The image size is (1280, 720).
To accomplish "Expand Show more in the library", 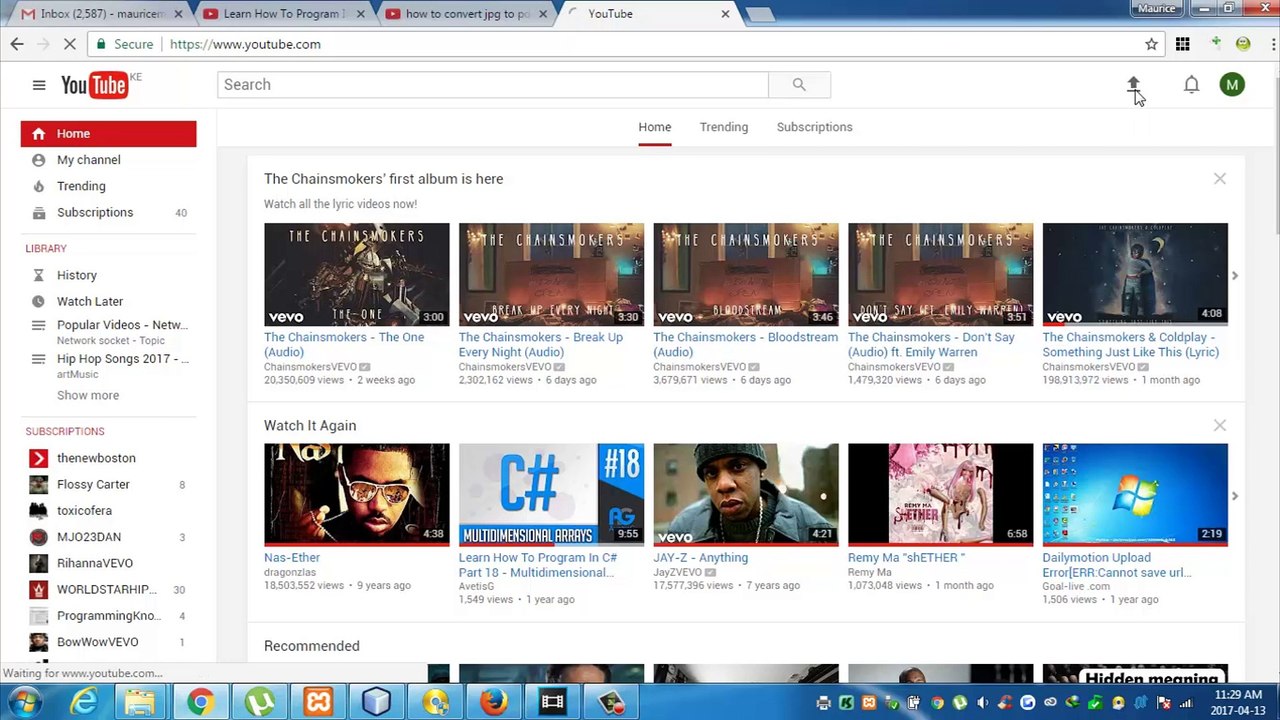I will point(88,395).
